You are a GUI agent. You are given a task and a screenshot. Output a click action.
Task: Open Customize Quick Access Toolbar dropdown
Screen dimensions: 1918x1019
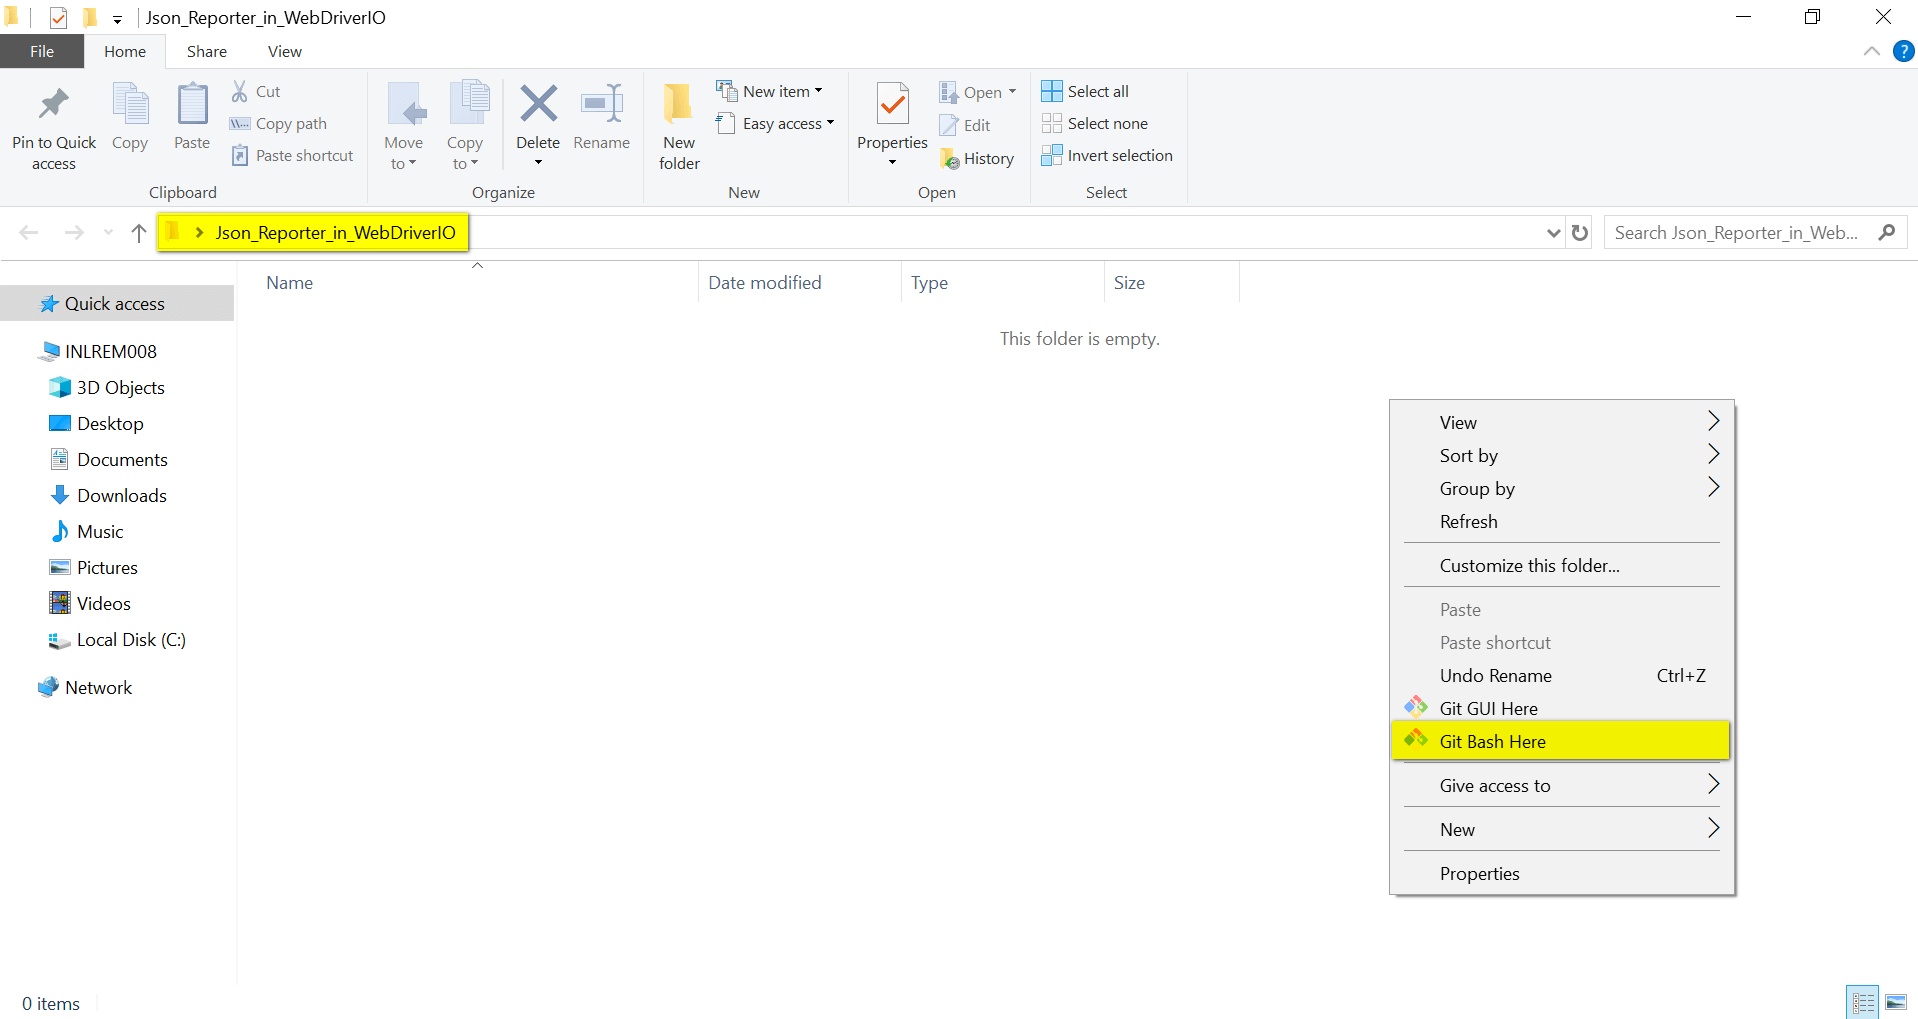[117, 19]
